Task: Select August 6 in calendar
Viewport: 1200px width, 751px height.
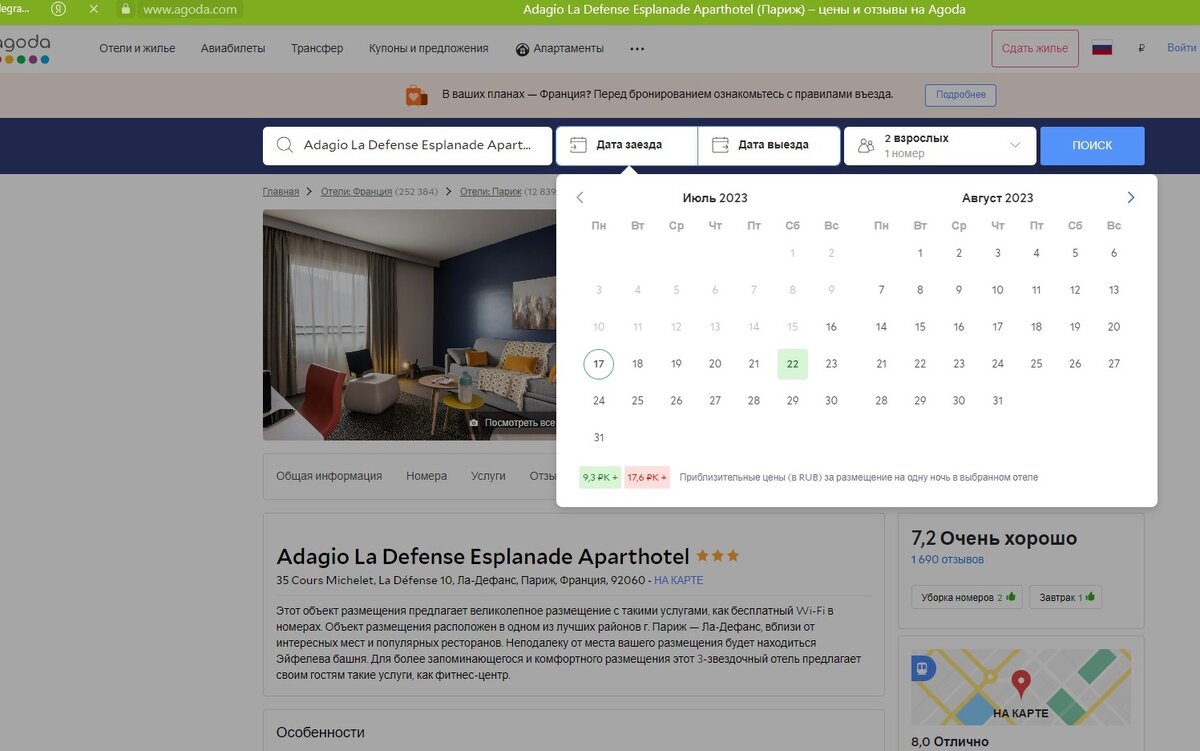Action: pyautogui.click(x=1114, y=253)
